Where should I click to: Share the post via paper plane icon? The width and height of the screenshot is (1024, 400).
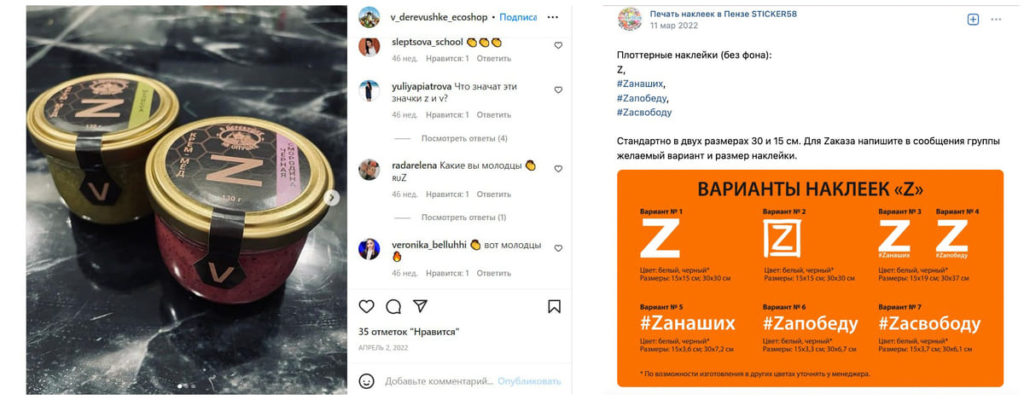pos(420,306)
